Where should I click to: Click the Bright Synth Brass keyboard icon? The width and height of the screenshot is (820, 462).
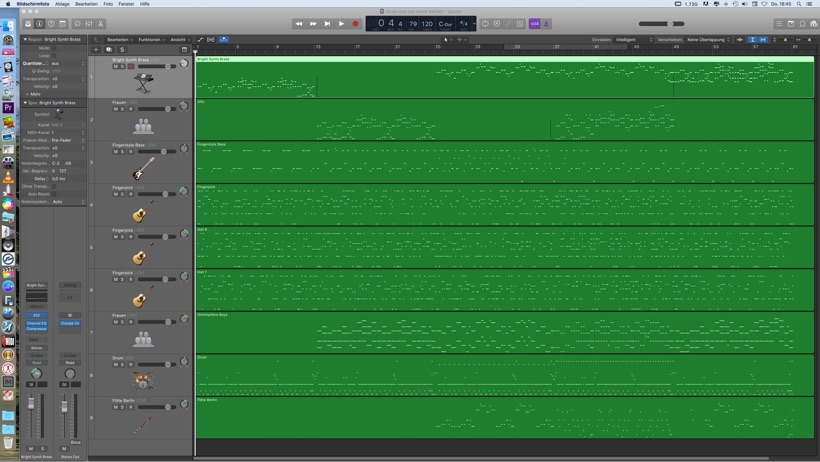coord(143,83)
